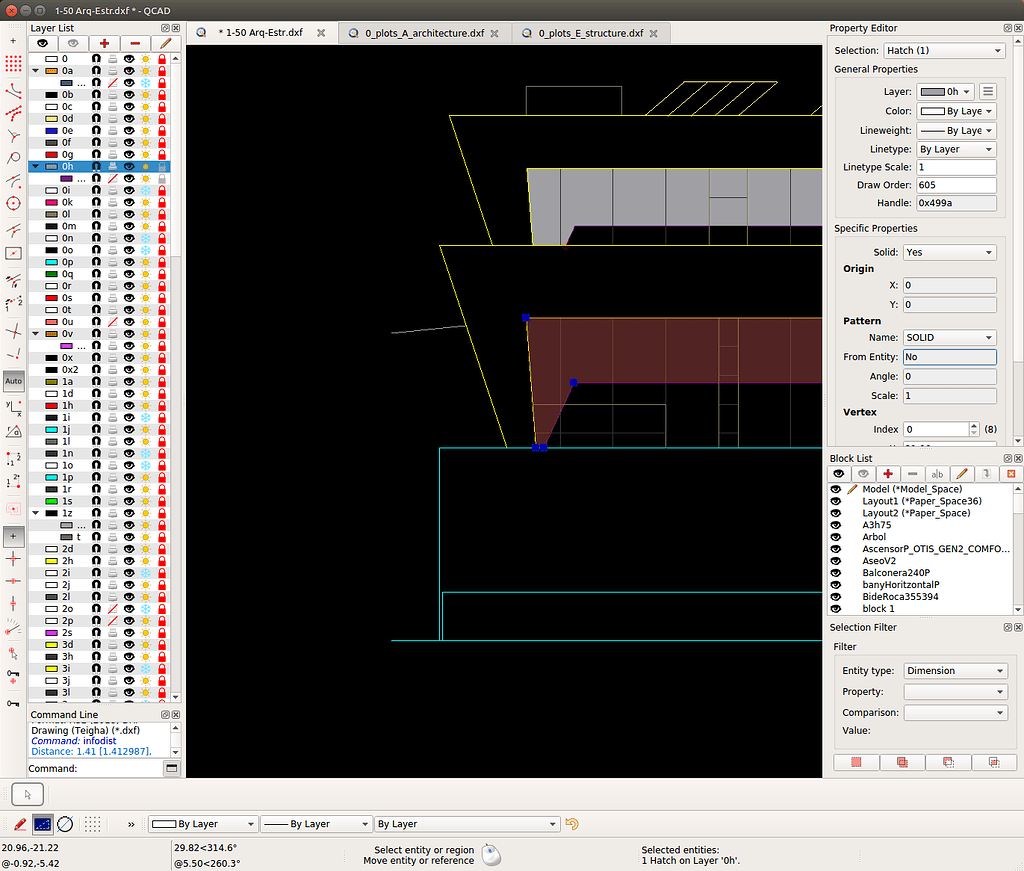The height and width of the screenshot is (871, 1024).
Task: Select the circle center snap tool
Action: [13, 204]
